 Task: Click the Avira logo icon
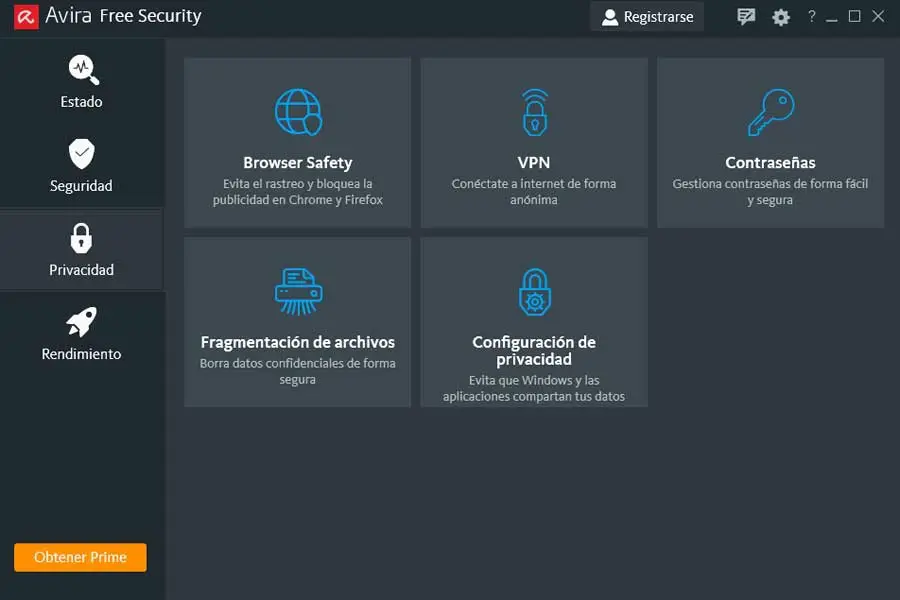[x=26, y=17]
